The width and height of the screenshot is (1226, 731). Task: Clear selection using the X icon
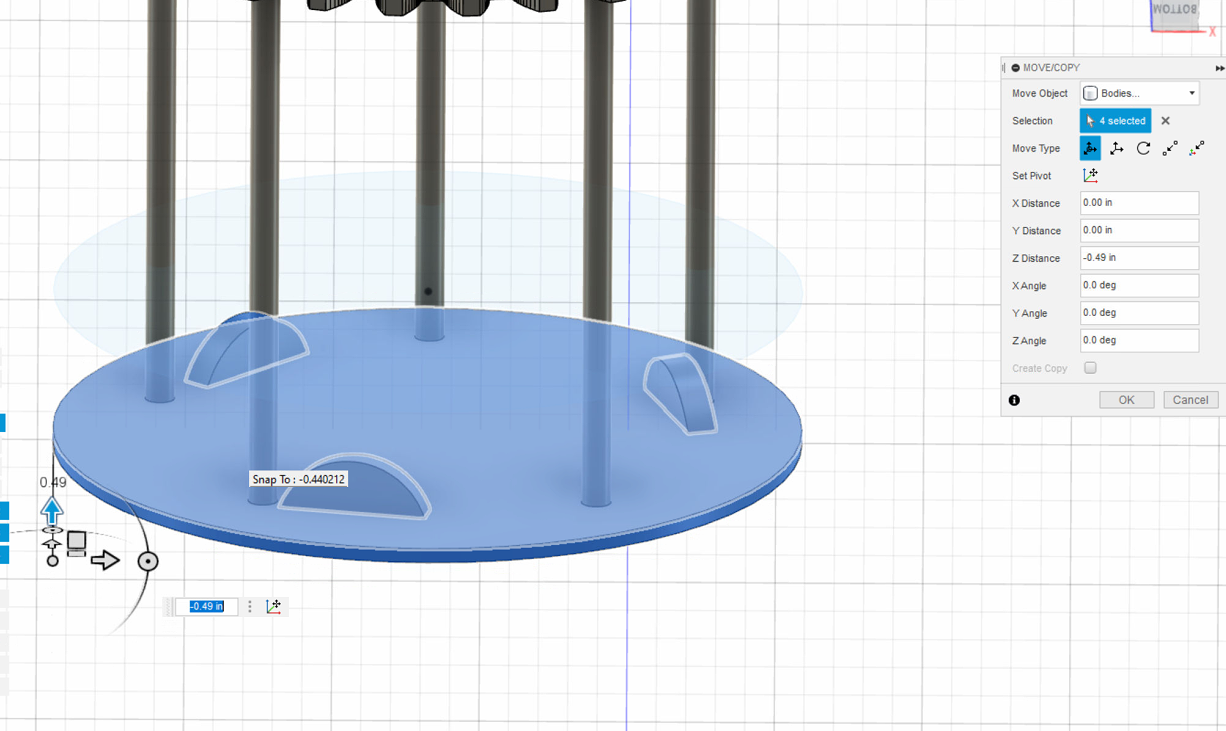click(1165, 120)
